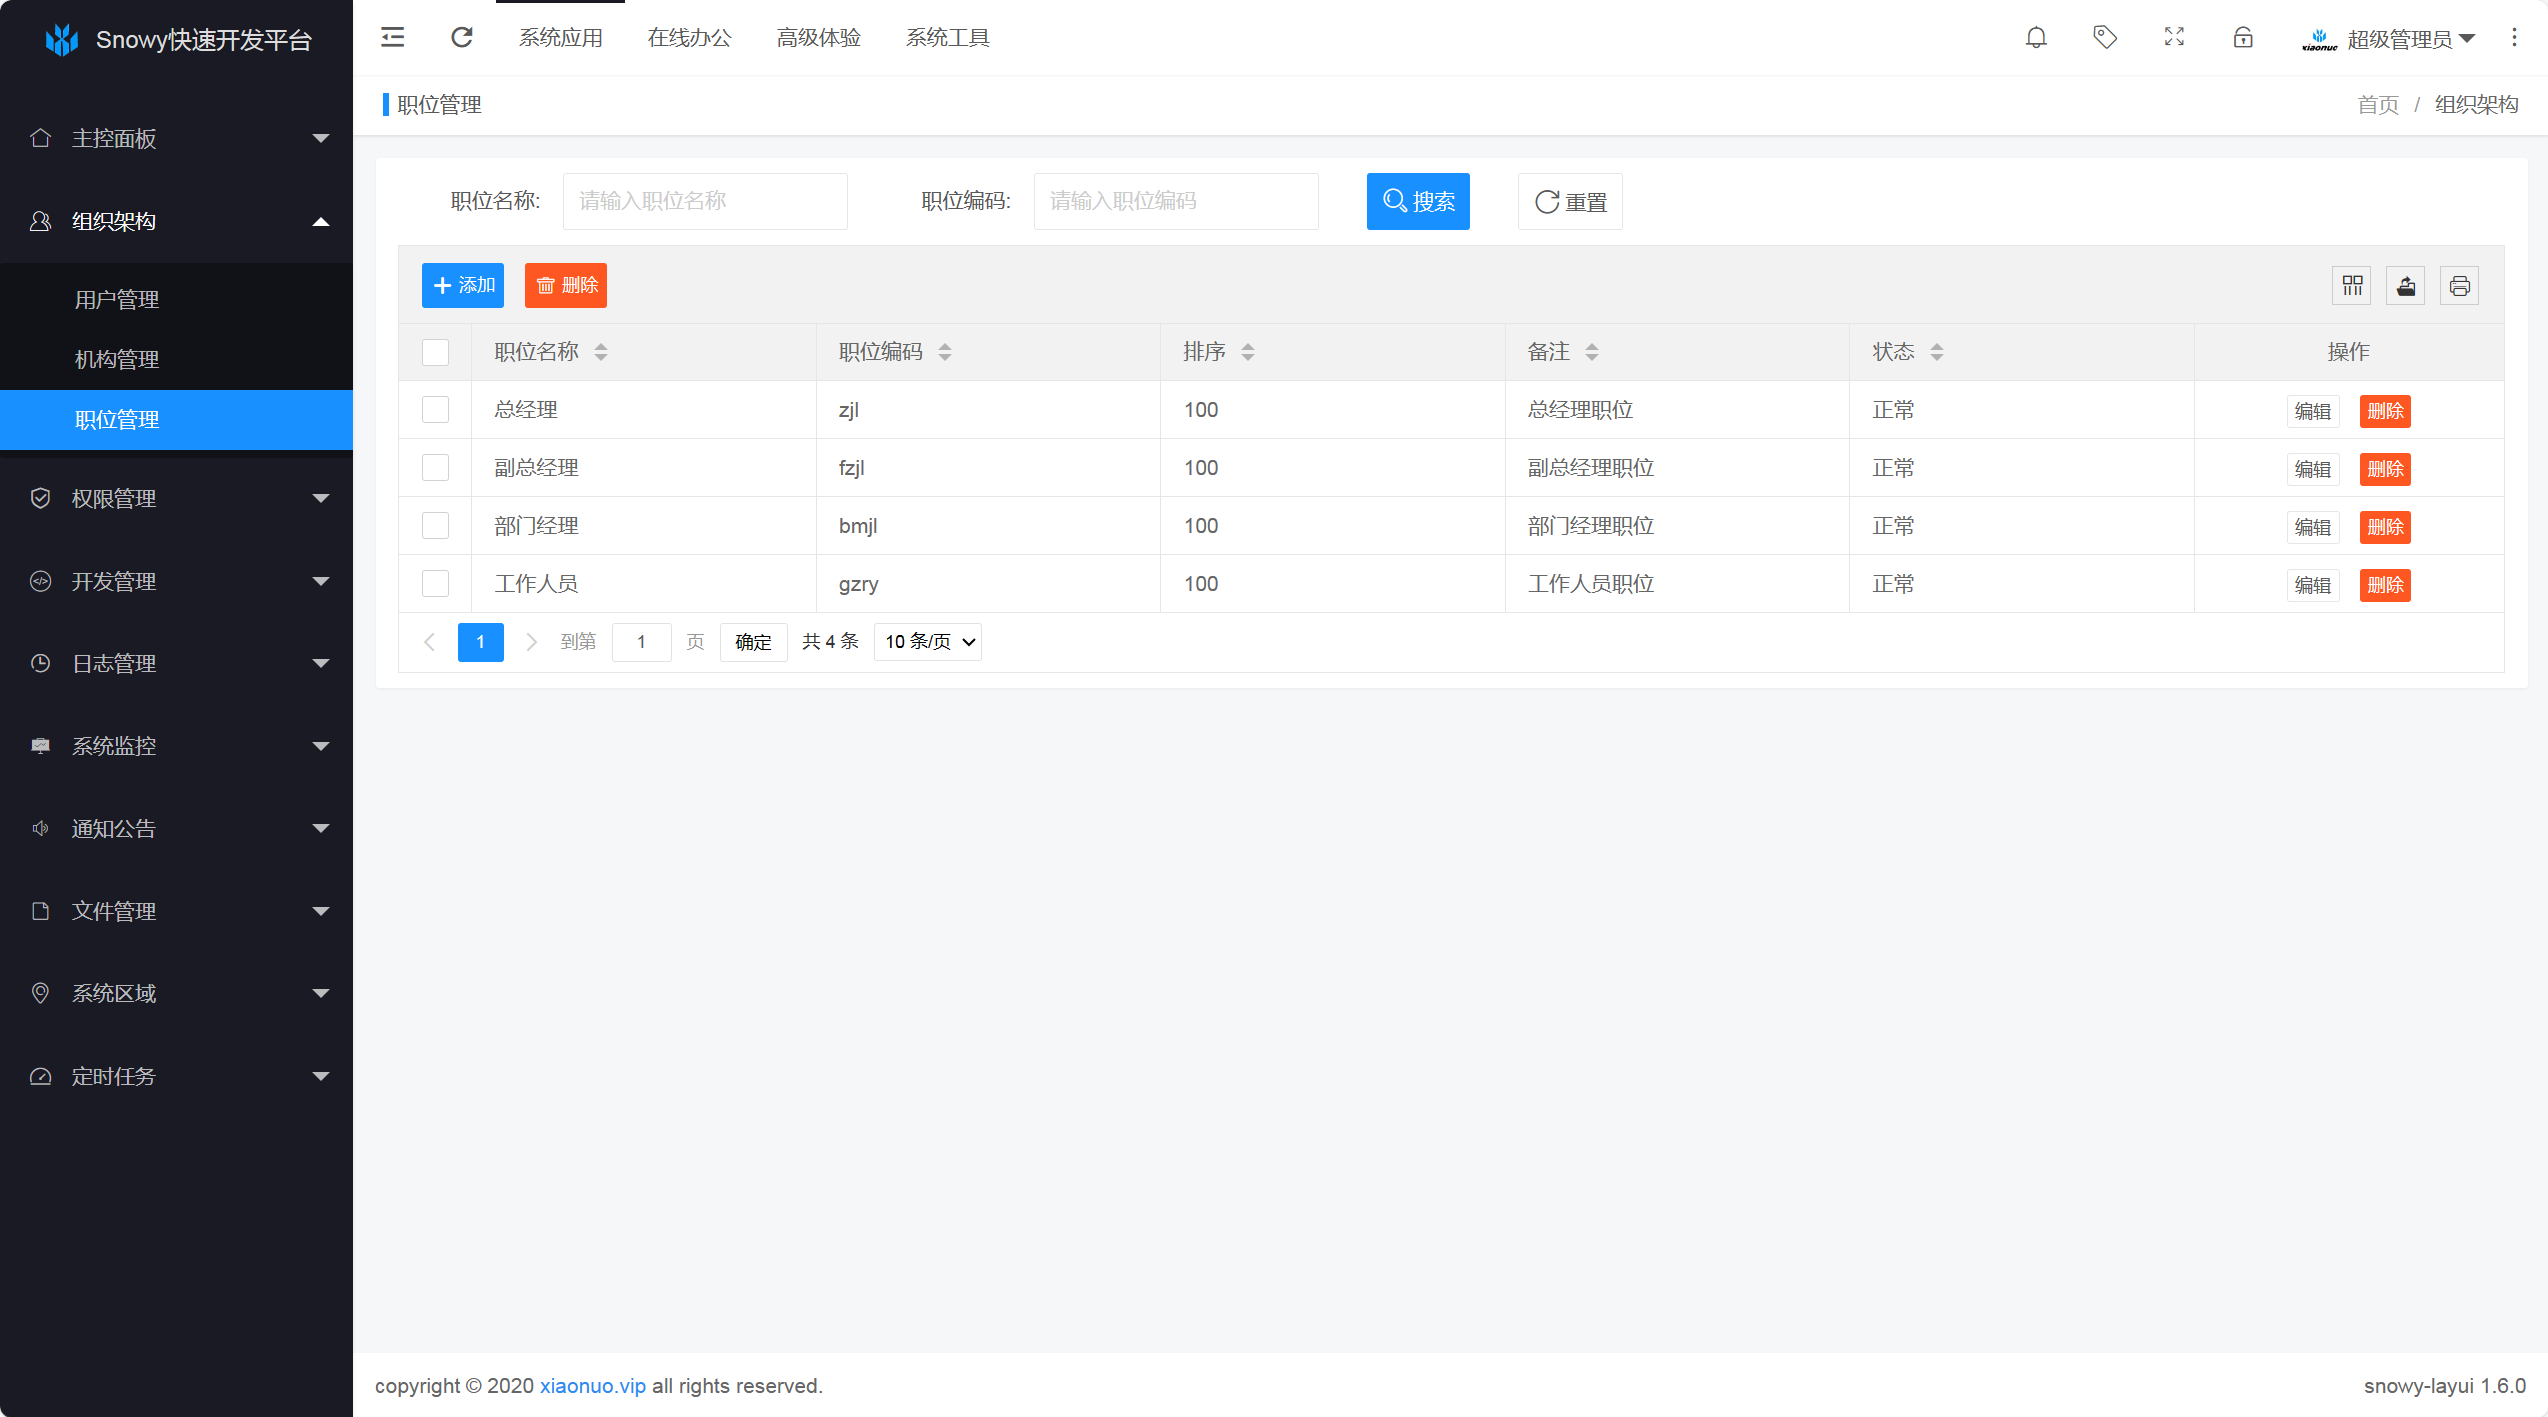This screenshot has width=2548, height=1417.
Task: Click the tag note icon in header
Action: tap(2105, 38)
